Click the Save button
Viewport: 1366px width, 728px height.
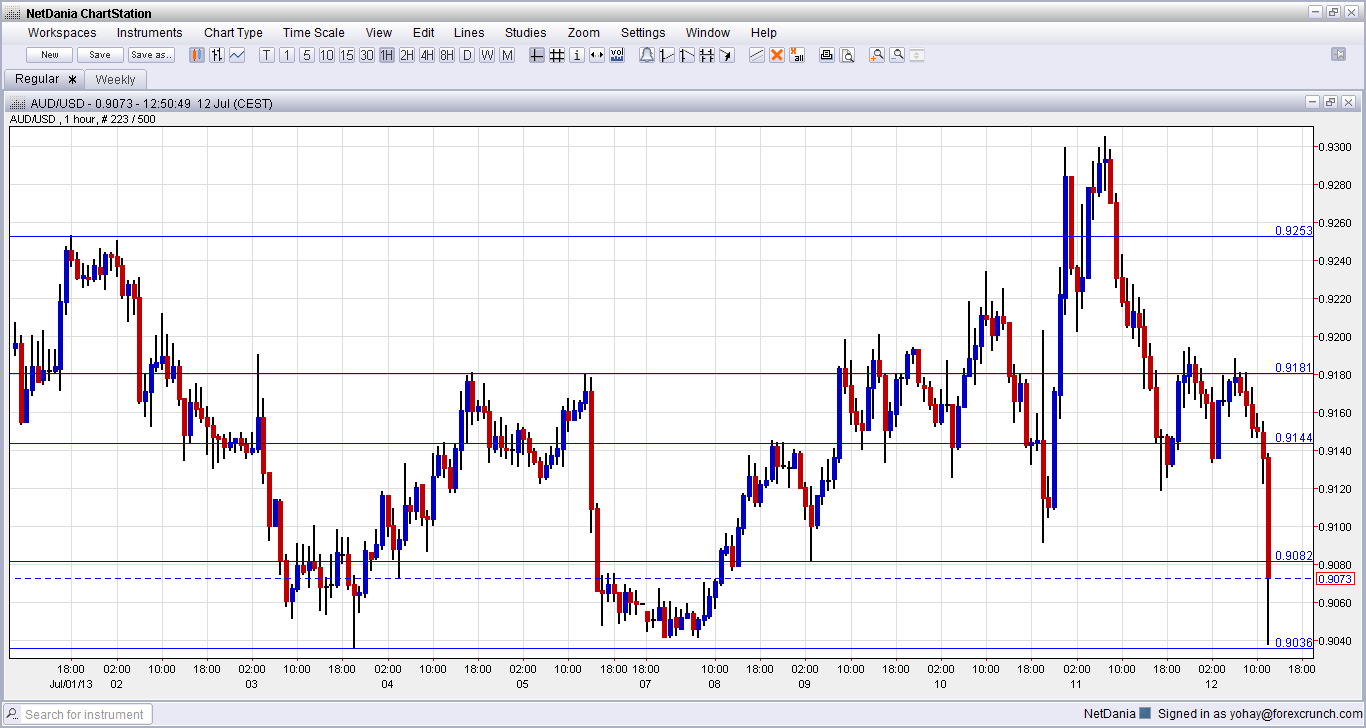coord(100,55)
